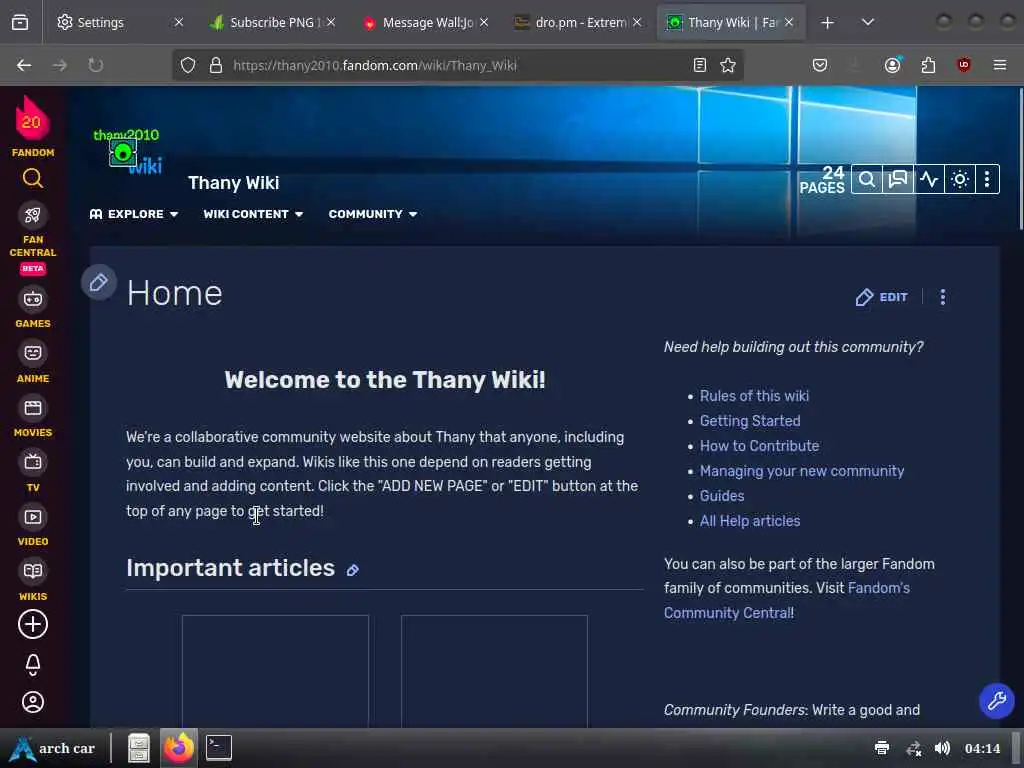Switch to the Message Wall tab

coord(426,22)
